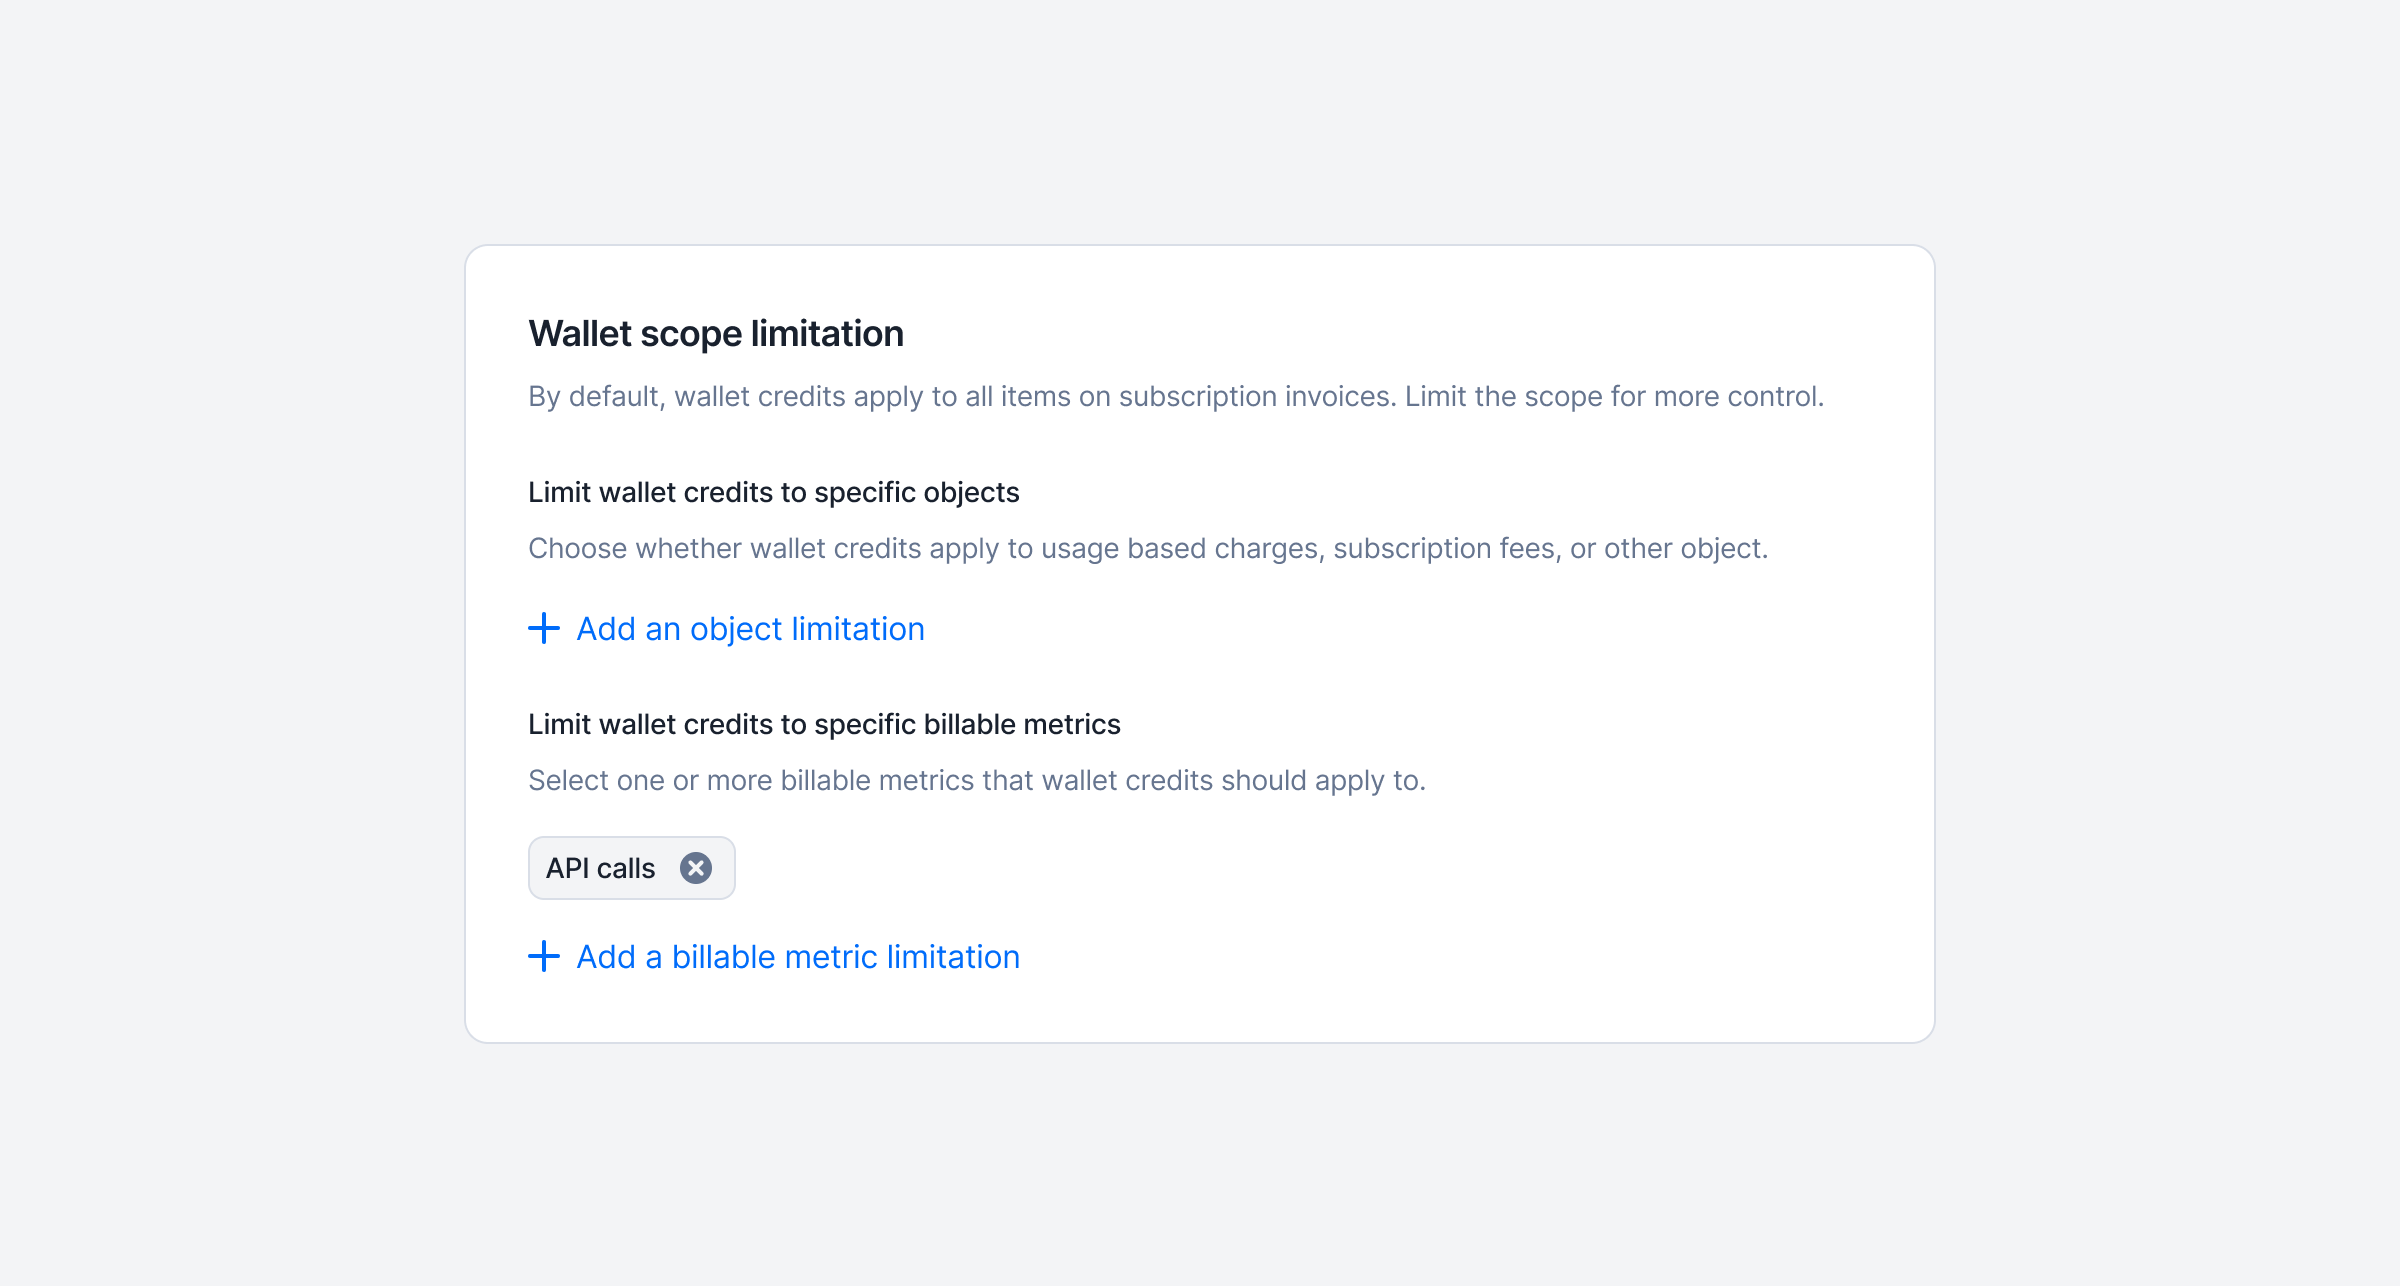Click the Select one or more billable metrics description
2400x1286 pixels.
point(976,781)
